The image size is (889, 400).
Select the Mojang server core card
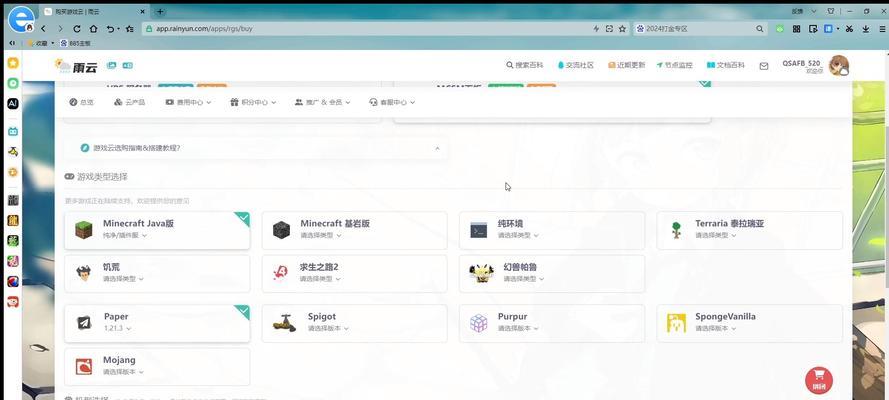157,367
